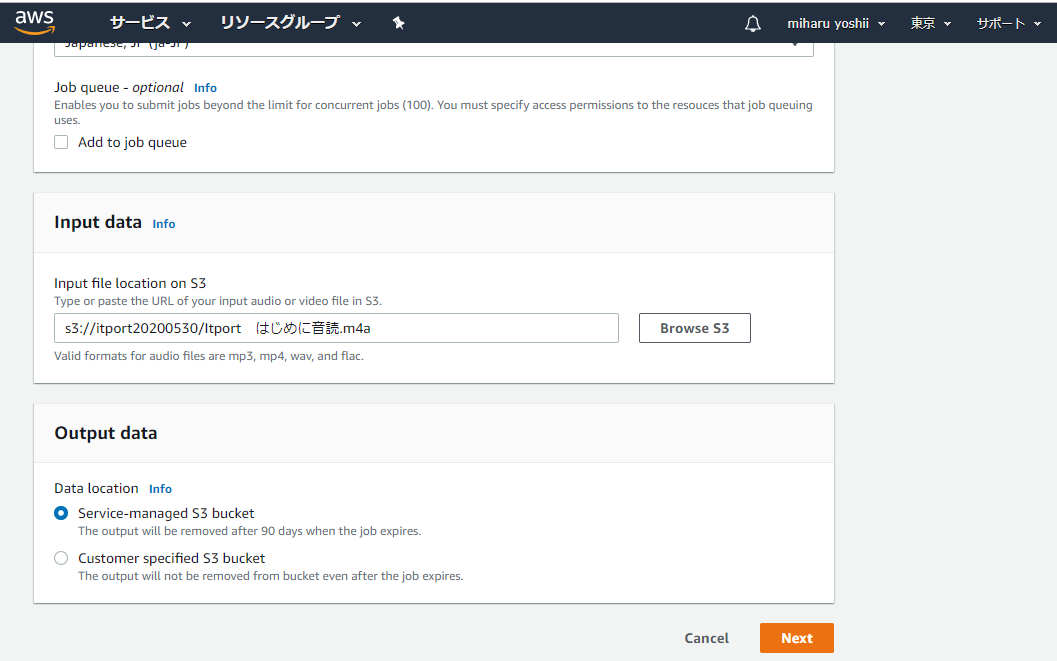Viewport: 1057px width, 661px height.
Task: Click the orange Next button
Action: pos(797,638)
